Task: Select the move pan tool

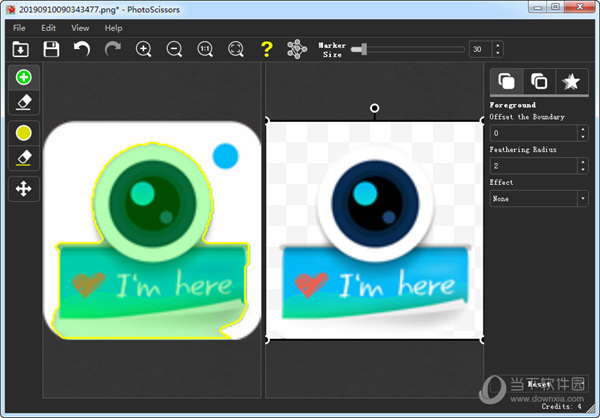Action: point(24,189)
